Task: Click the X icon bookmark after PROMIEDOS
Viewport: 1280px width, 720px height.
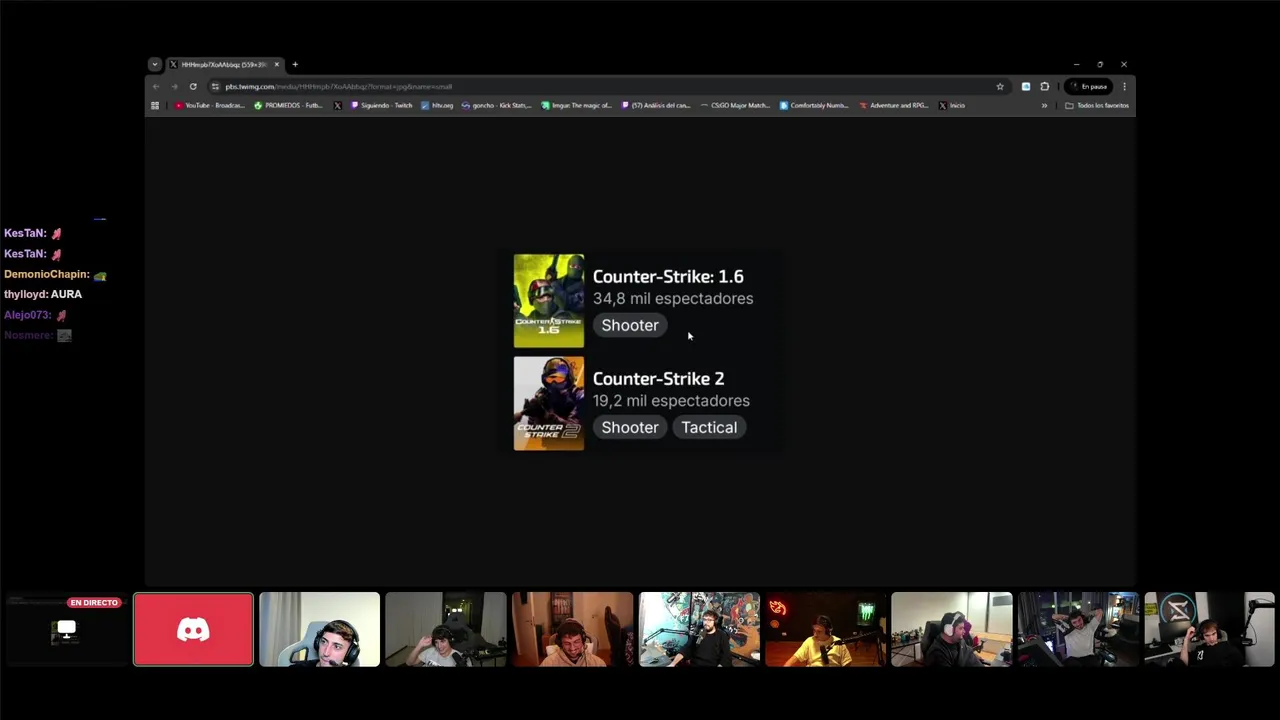Action: 337,105
